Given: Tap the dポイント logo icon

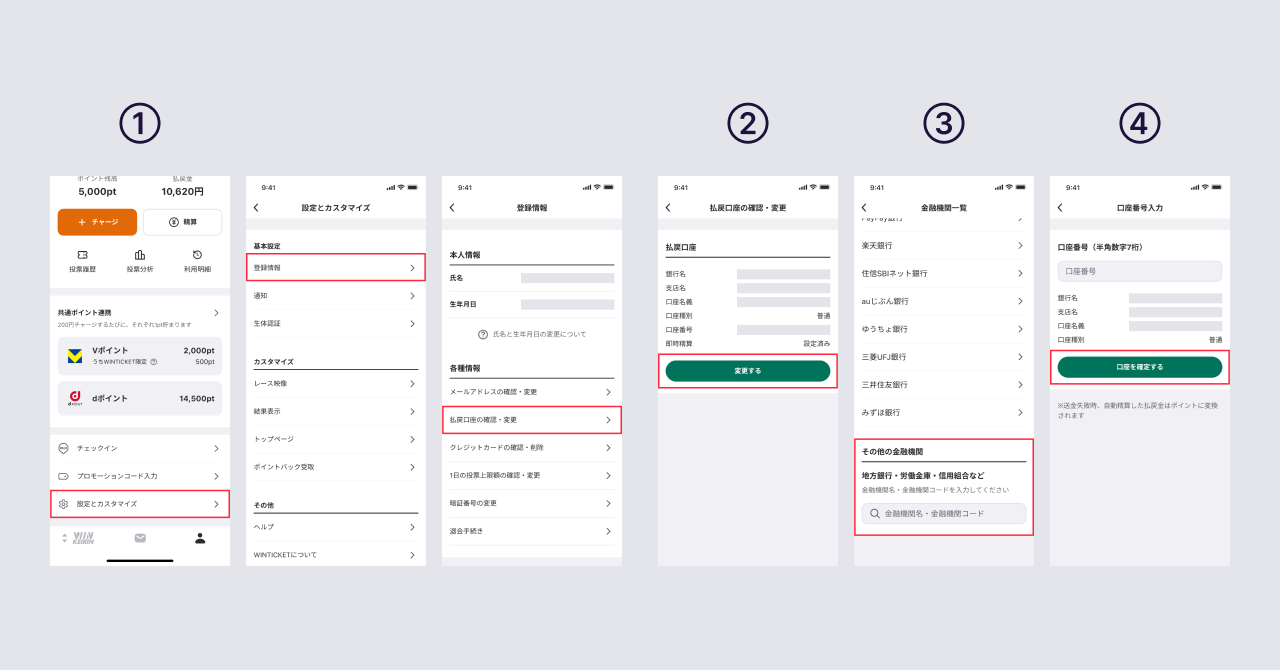Looking at the screenshot, I should click(75, 398).
